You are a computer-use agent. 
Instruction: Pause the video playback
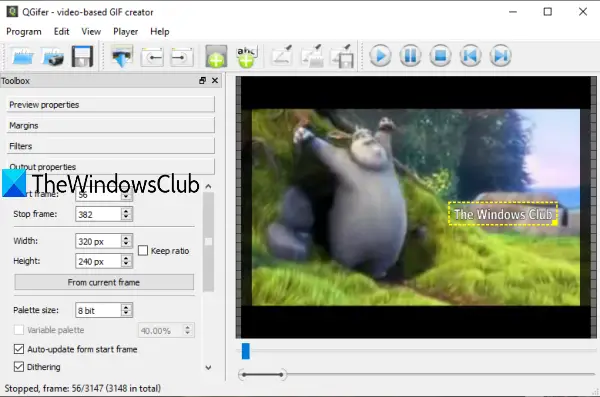coord(411,56)
